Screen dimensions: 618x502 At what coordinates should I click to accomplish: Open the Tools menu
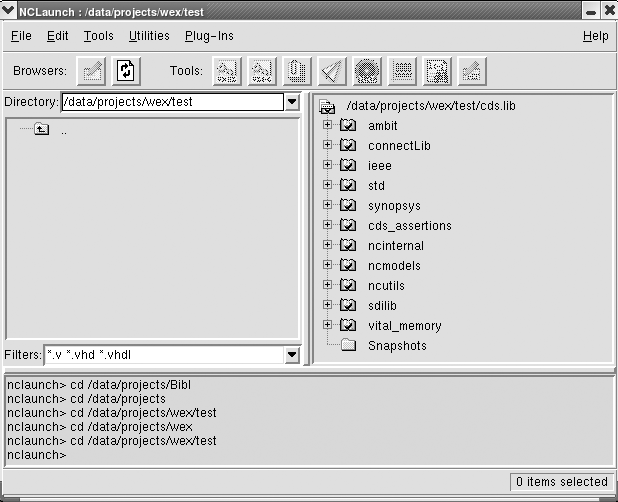click(99, 36)
